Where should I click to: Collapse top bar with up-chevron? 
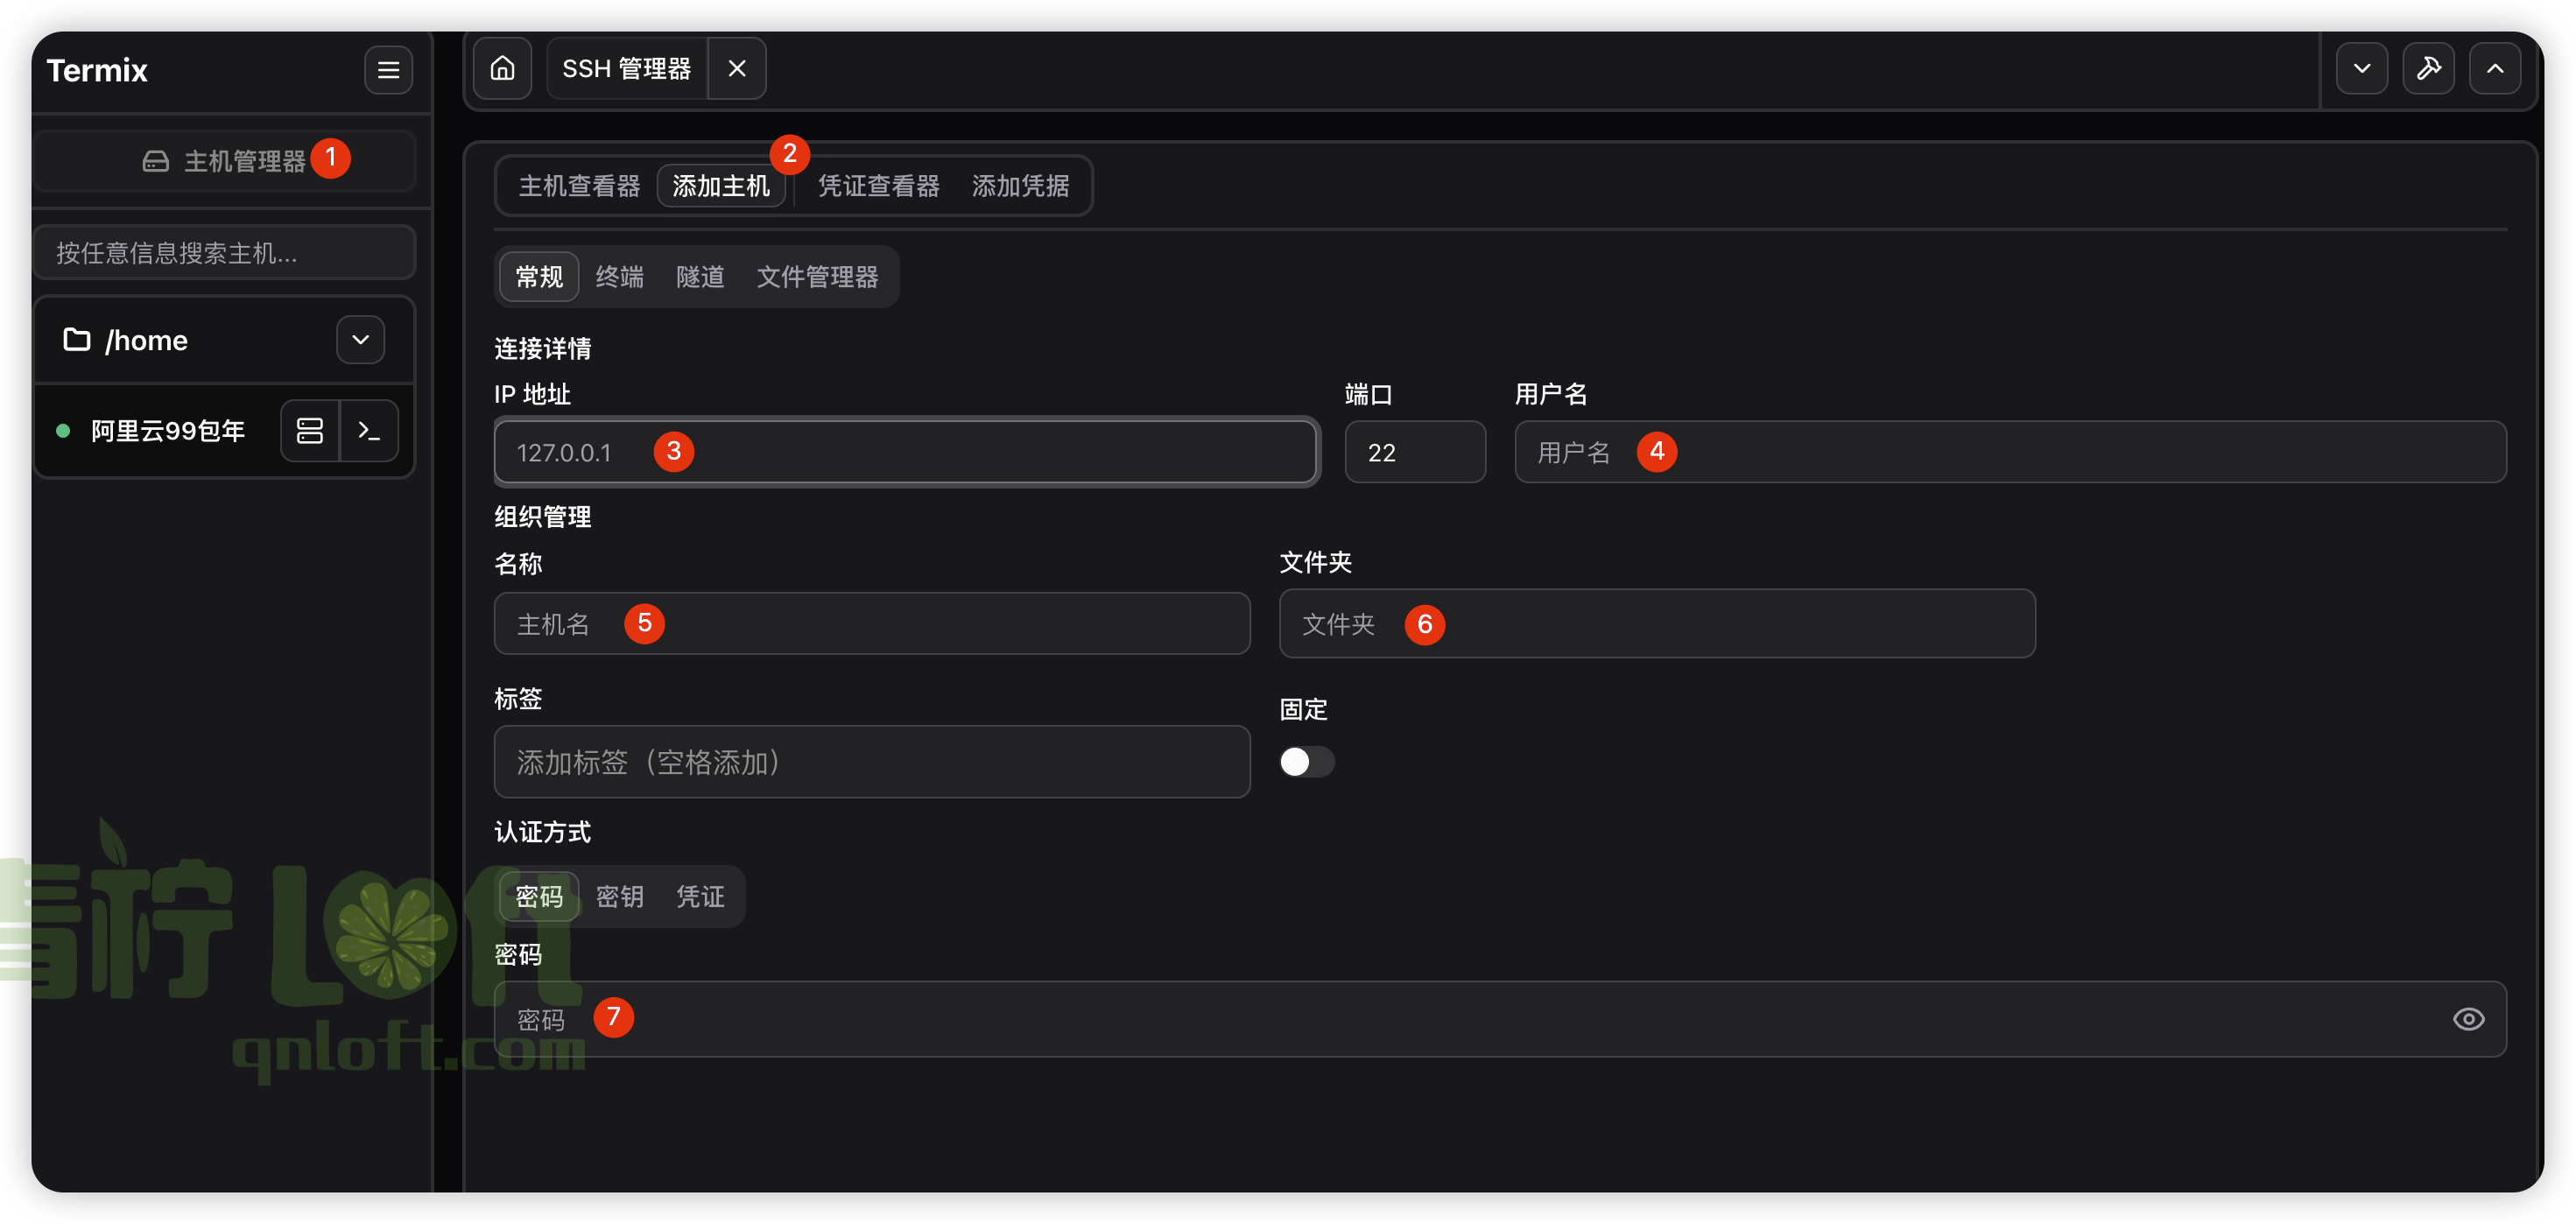point(2495,68)
